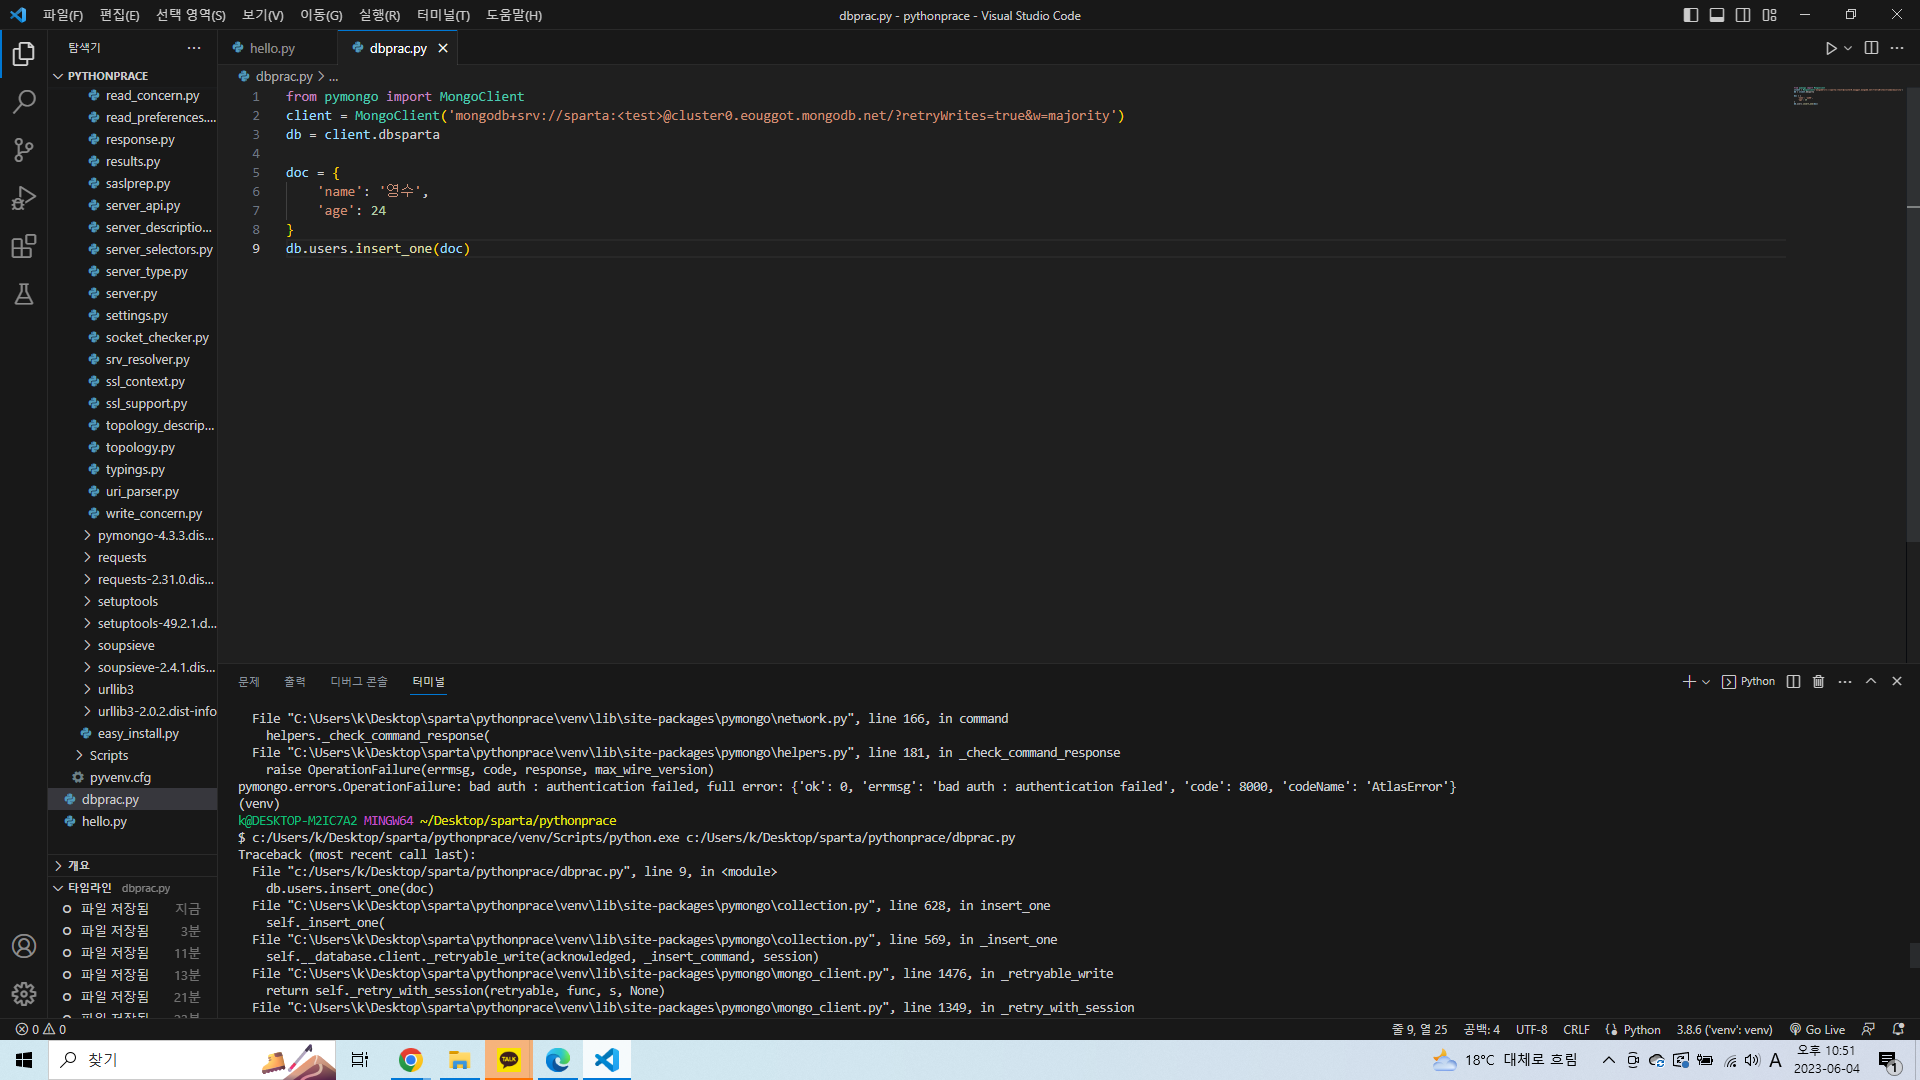Customize layout icon in title bar

click(x=1770, y=15)
